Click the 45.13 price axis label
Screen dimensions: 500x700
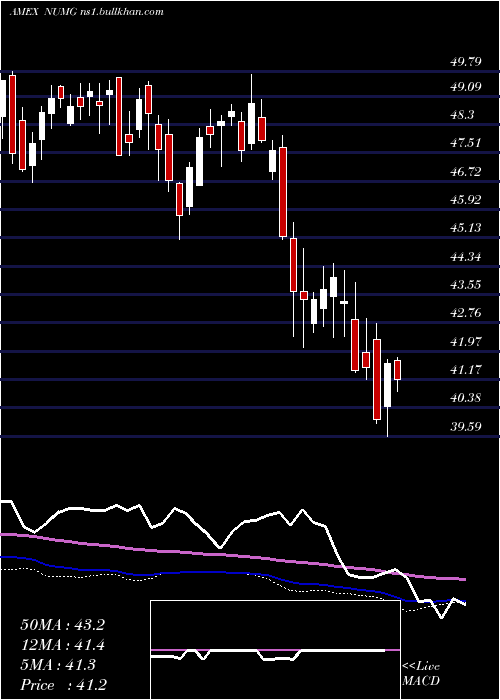[x=466, y=228]
